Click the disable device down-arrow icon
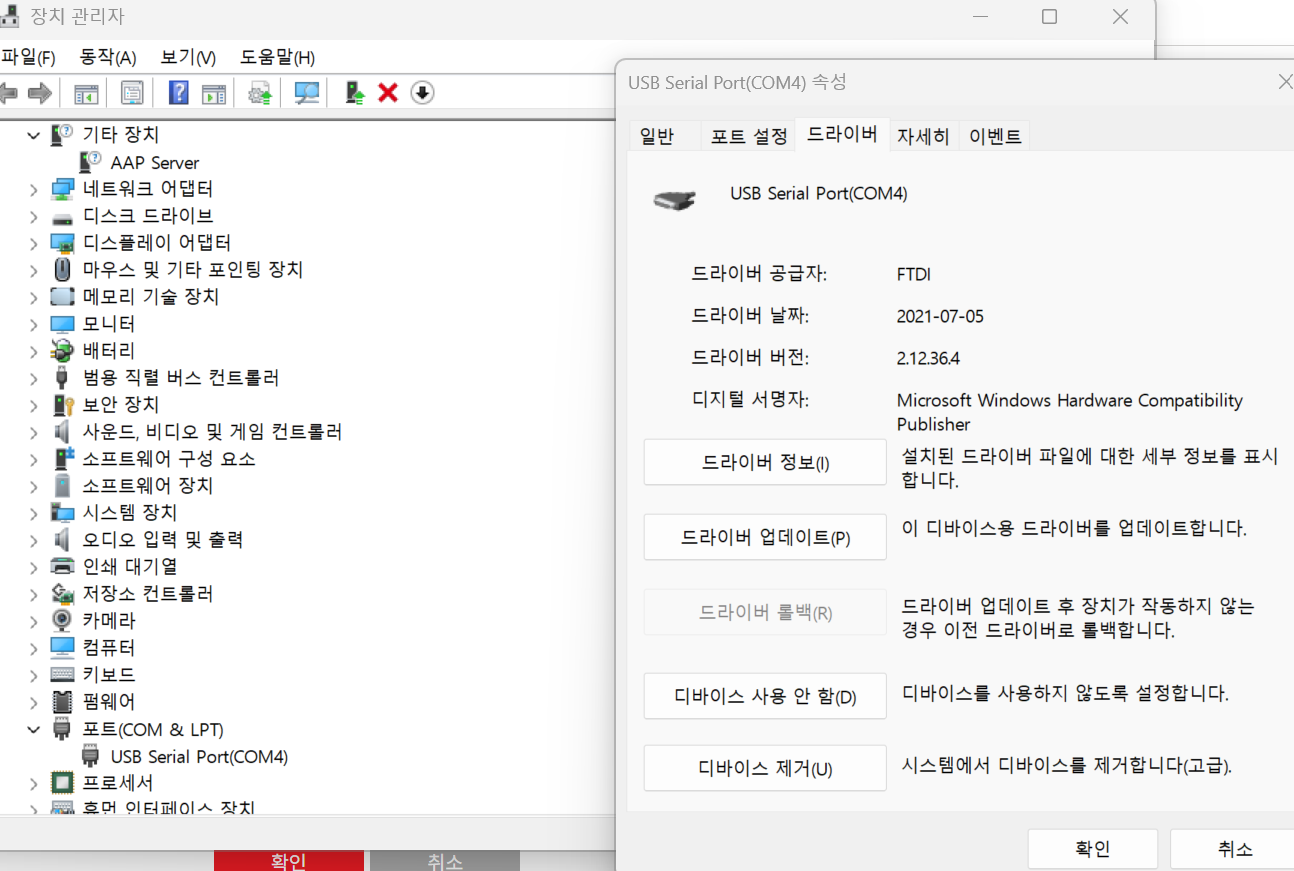1294x871 pixels. [x=422, y=93]
